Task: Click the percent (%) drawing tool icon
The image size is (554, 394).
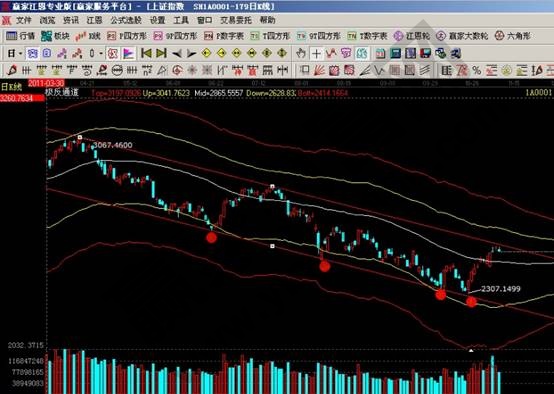Action: pyautogui.click(x=477, y=70)
